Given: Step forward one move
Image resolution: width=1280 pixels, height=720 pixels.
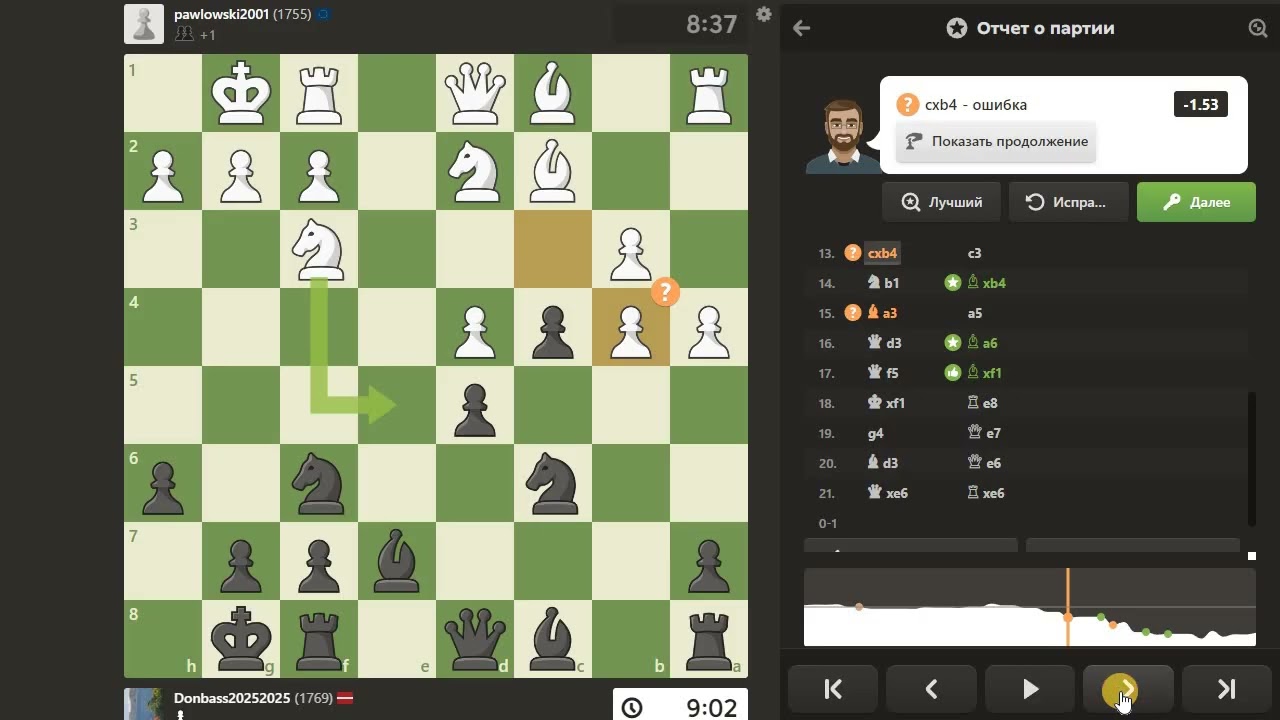Looking at the screenshot, I should coord(1128,689).
